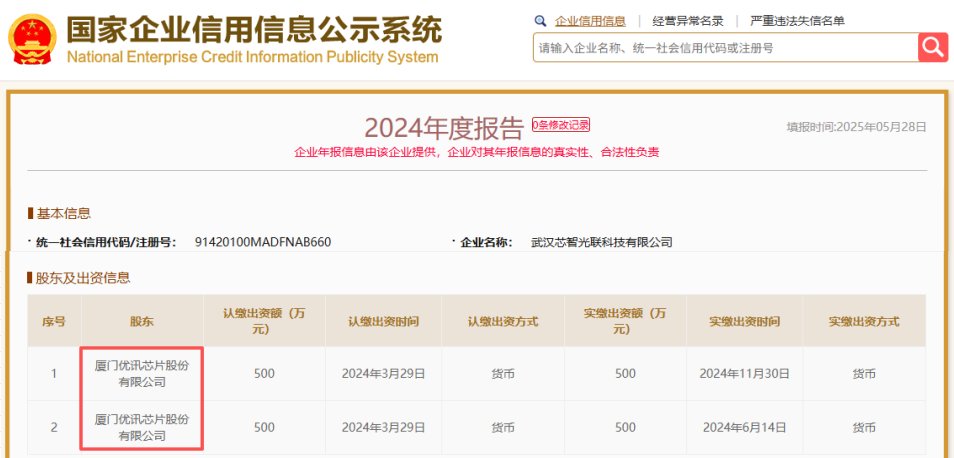Click the 认缴出资时间 column header
Viewport: 954px width, 458px height.
pyautogui.click(x=383, y=321)
